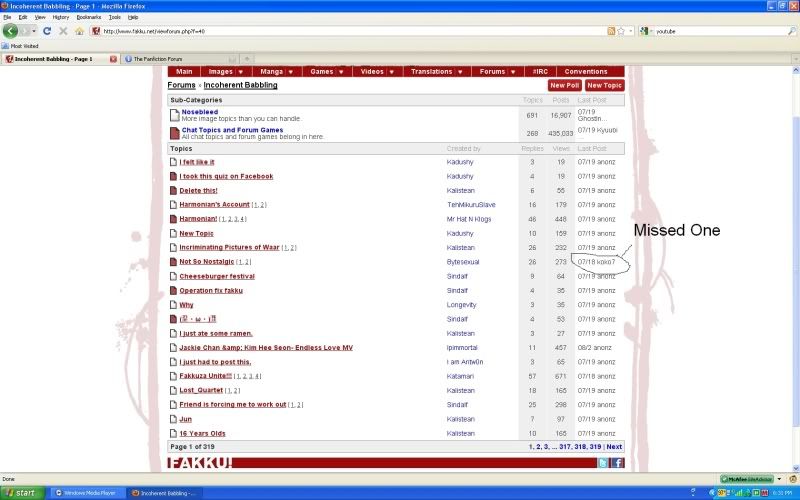Open the Tools menu

coord(115,17)
